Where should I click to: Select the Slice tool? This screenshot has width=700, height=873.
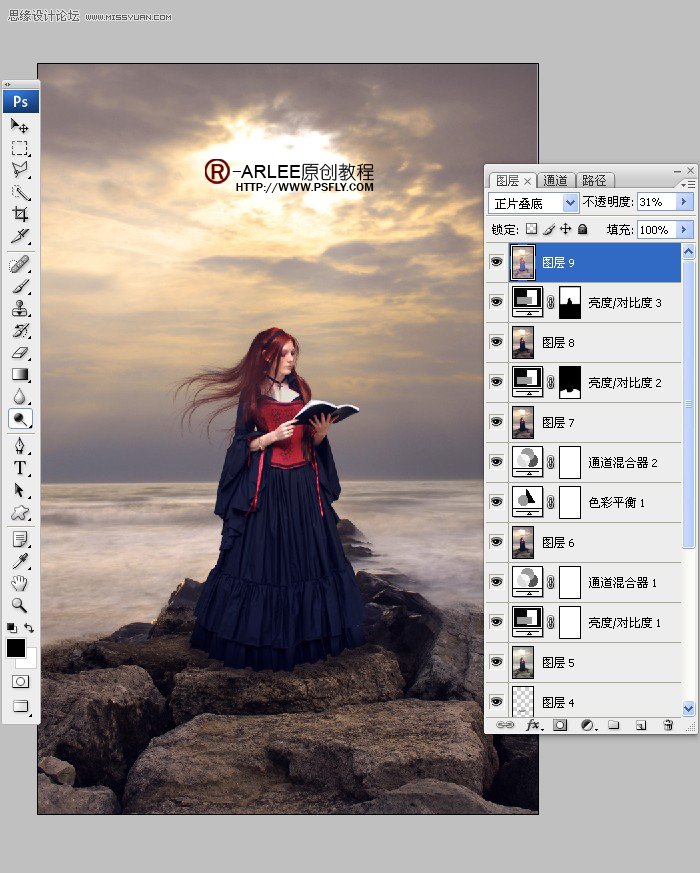pyautogui.click(x=19, y=236)
